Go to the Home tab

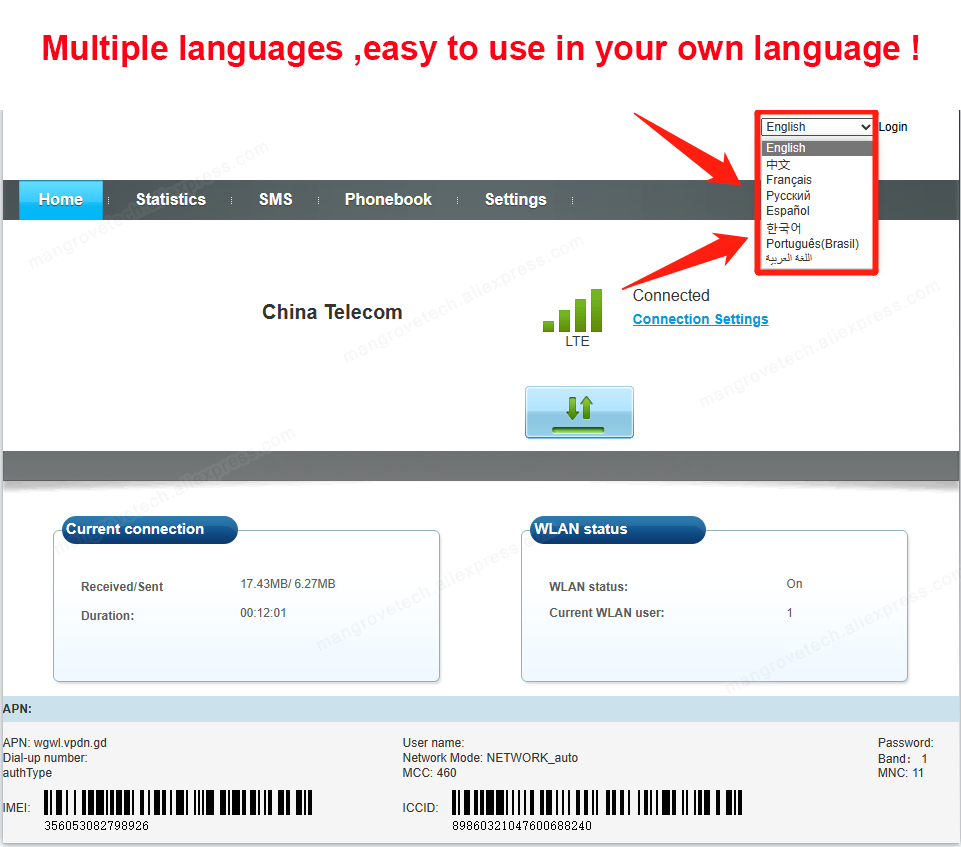(x=61, y=200)
